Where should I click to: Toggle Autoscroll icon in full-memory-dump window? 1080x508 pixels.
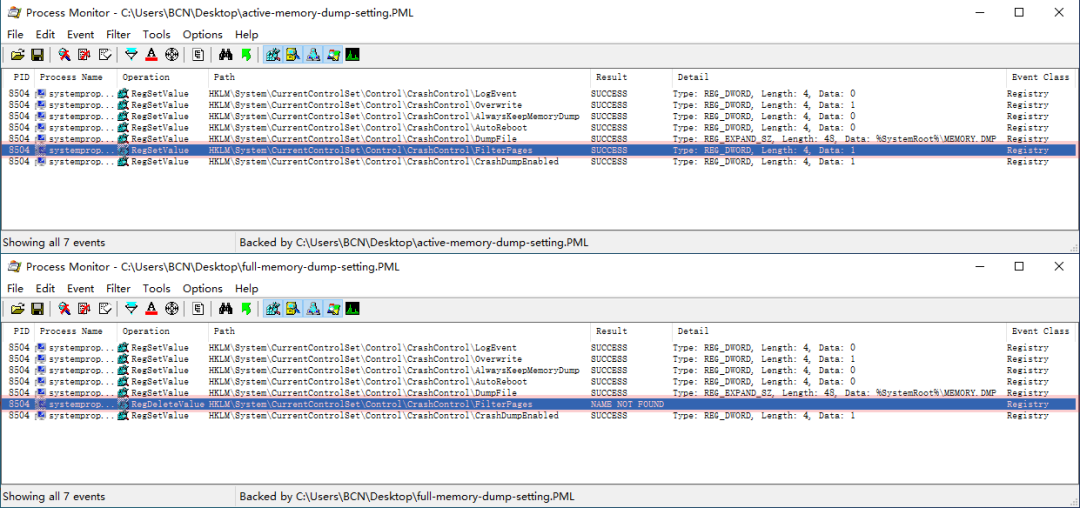(x=84, y=309)
